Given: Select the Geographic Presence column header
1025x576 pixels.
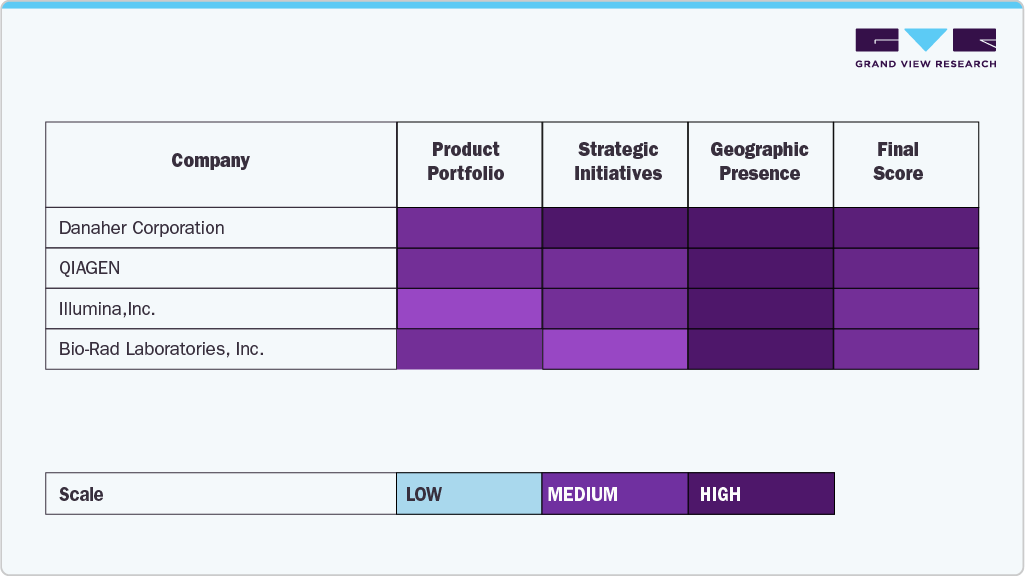Looking at the screenshot, I should pos(760,161).
